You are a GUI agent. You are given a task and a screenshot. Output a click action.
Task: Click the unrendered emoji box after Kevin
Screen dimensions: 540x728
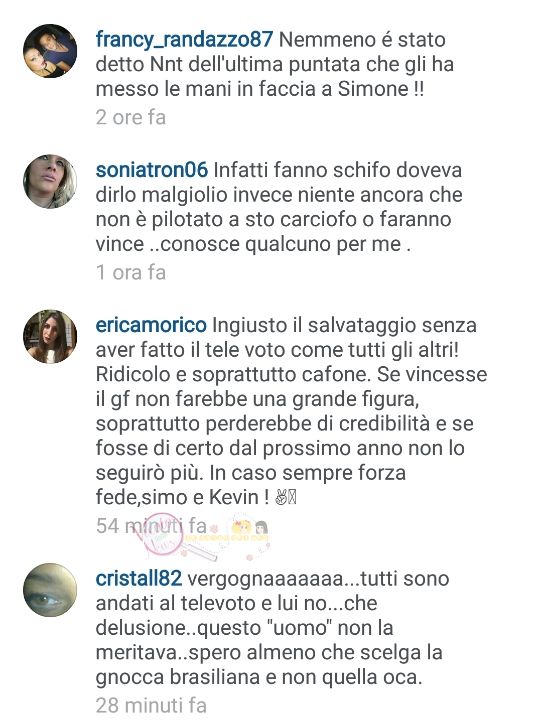pyautogui.click(x=293, y=497)
